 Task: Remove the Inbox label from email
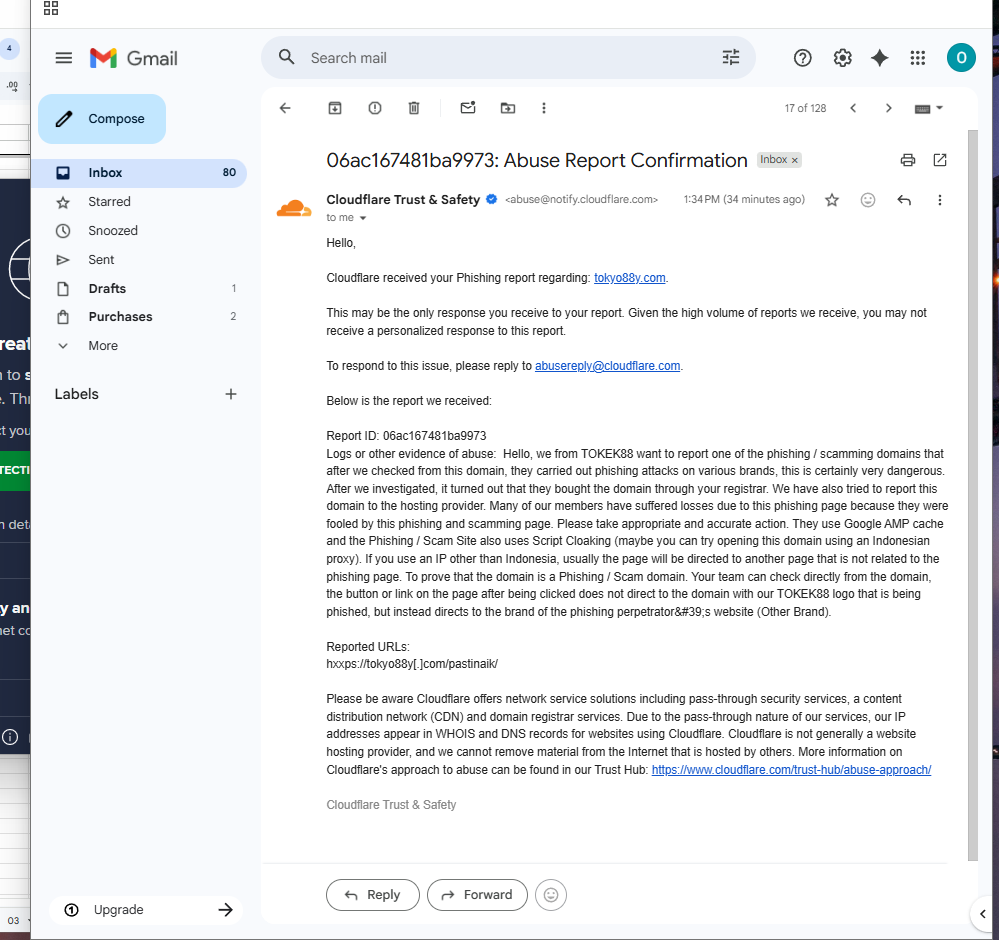coord(794,160)
